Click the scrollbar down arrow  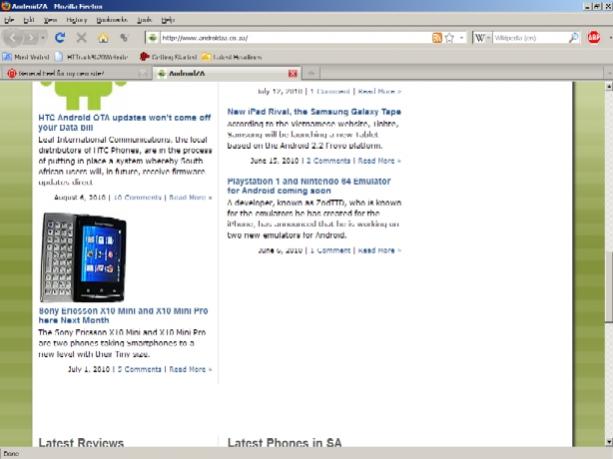[x=609, y=442]
